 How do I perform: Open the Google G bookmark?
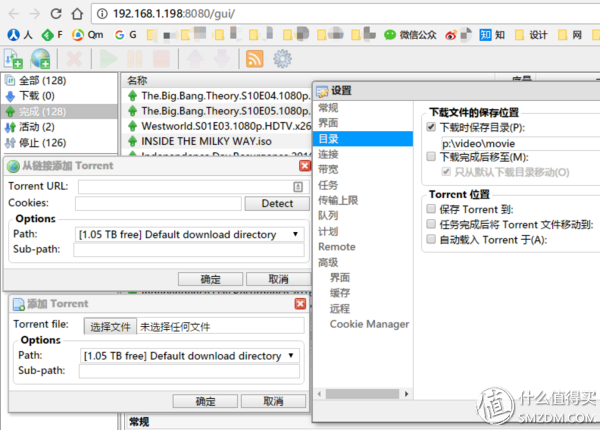126,35
